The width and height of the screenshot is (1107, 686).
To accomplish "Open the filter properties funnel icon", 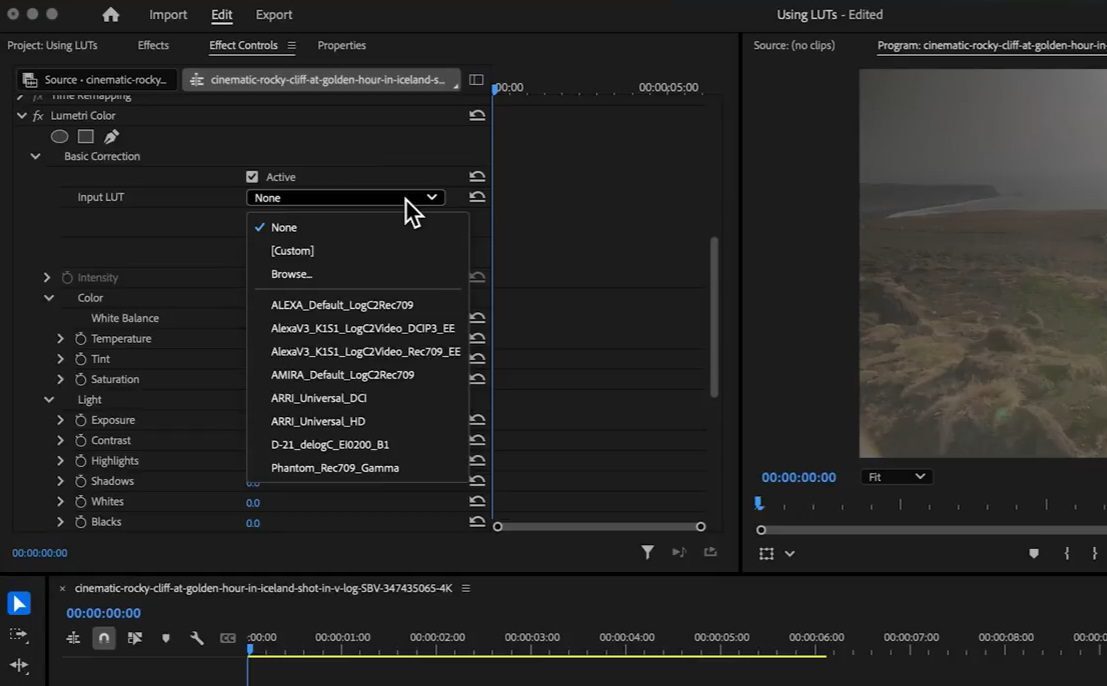I will [x=647, y=553].
